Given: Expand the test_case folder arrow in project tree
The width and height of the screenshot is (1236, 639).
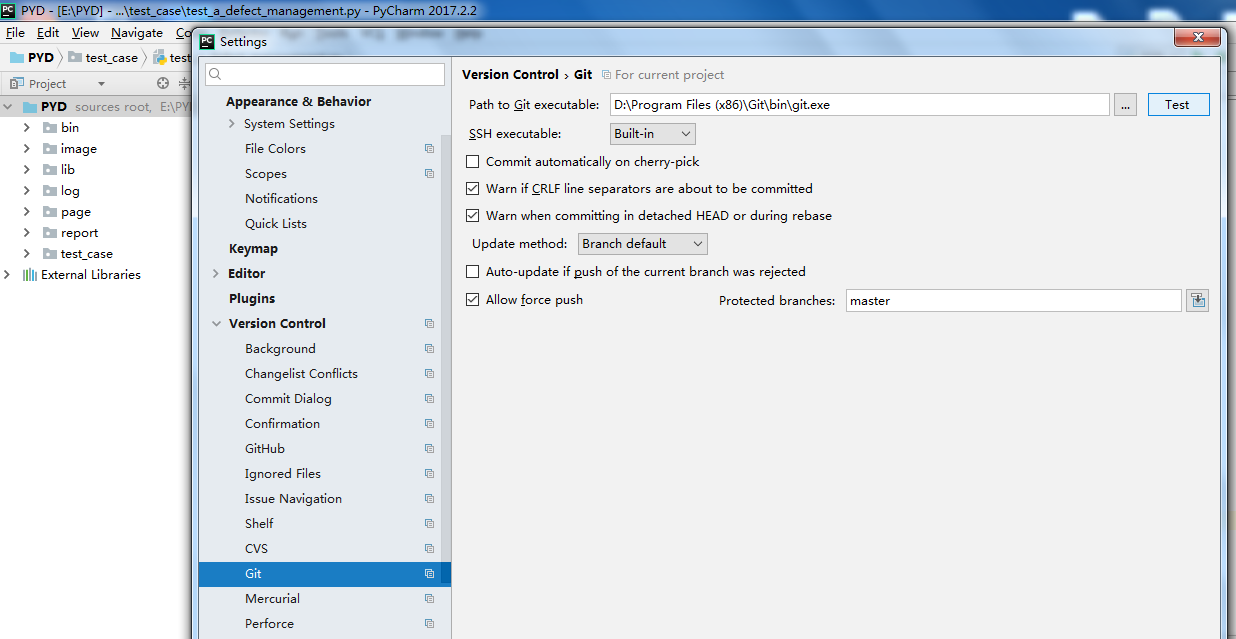Looking at the screenshot, I should 27,253.
